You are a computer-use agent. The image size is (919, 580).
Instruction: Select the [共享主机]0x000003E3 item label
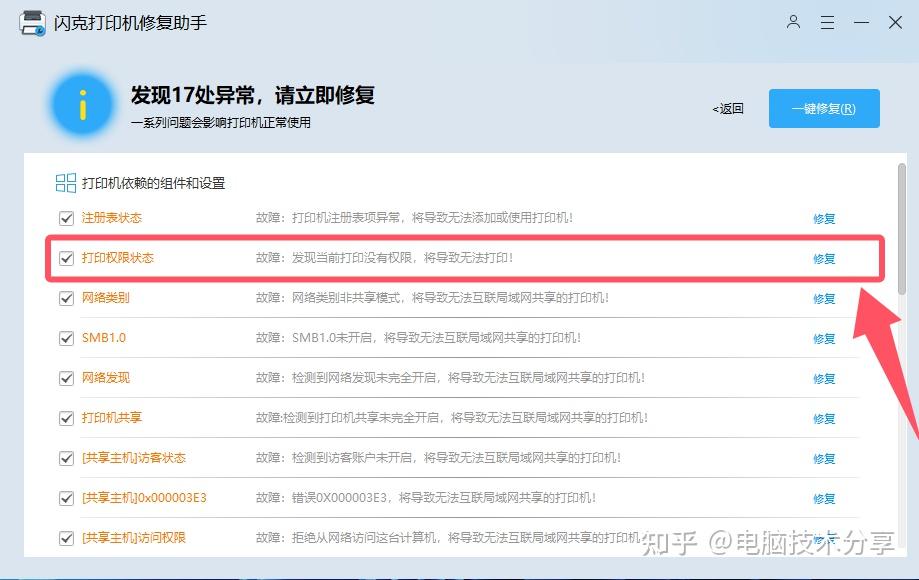144,497
